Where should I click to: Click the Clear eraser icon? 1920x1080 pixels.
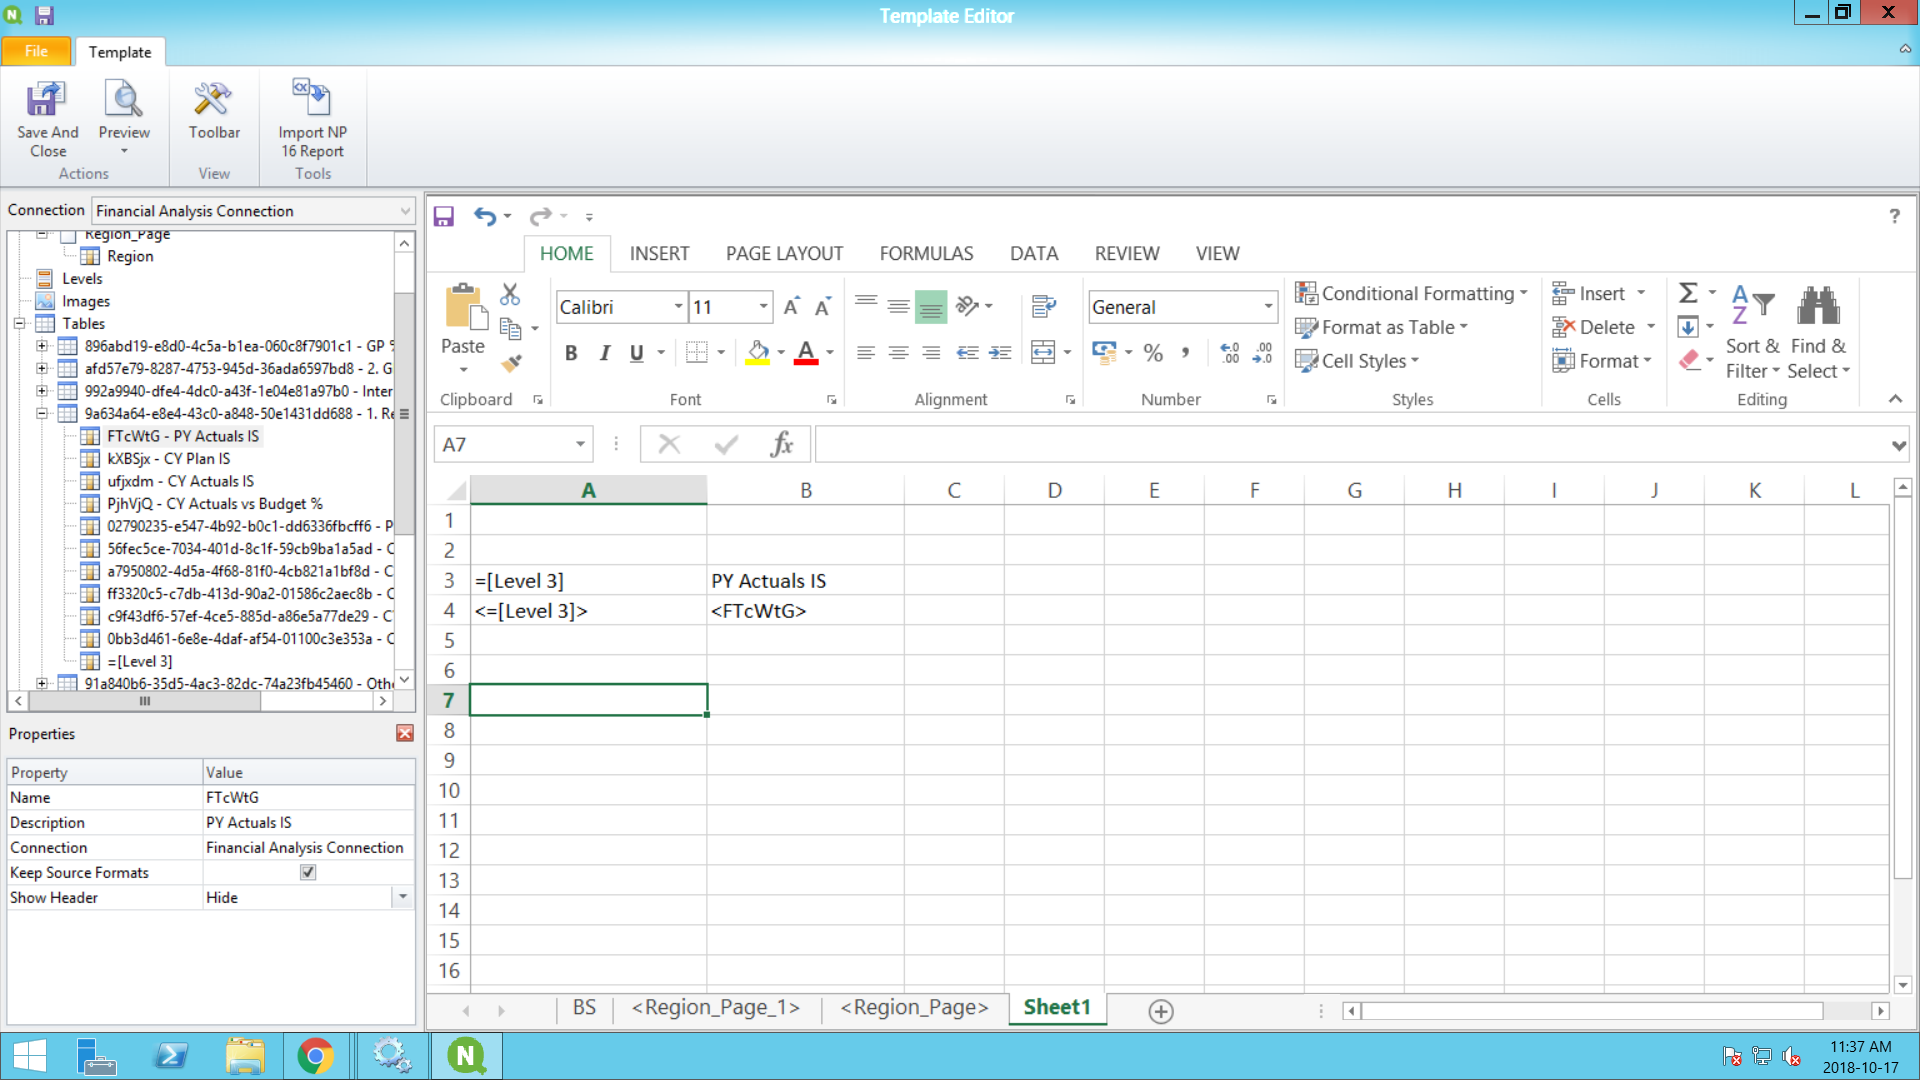[1690, 360]
